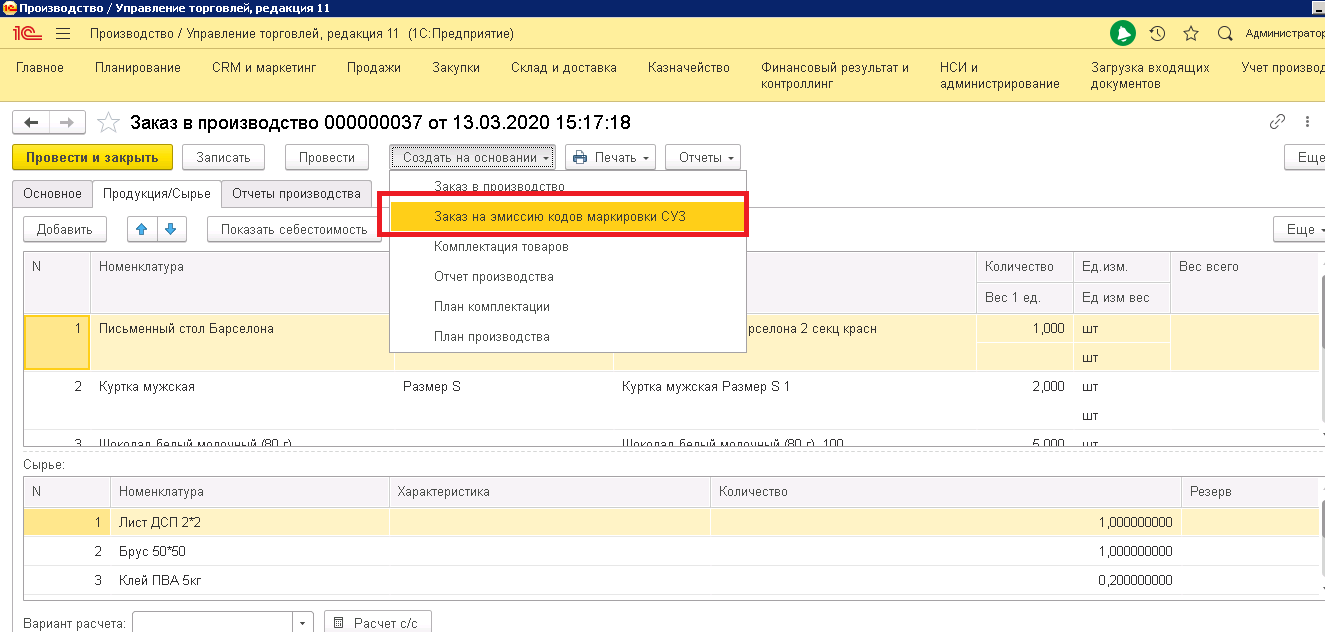Viewport: 1325px width, 632px height.
Task: Expand the Печать dropdown
Action: pyautogui.click(x=610, y=157)
